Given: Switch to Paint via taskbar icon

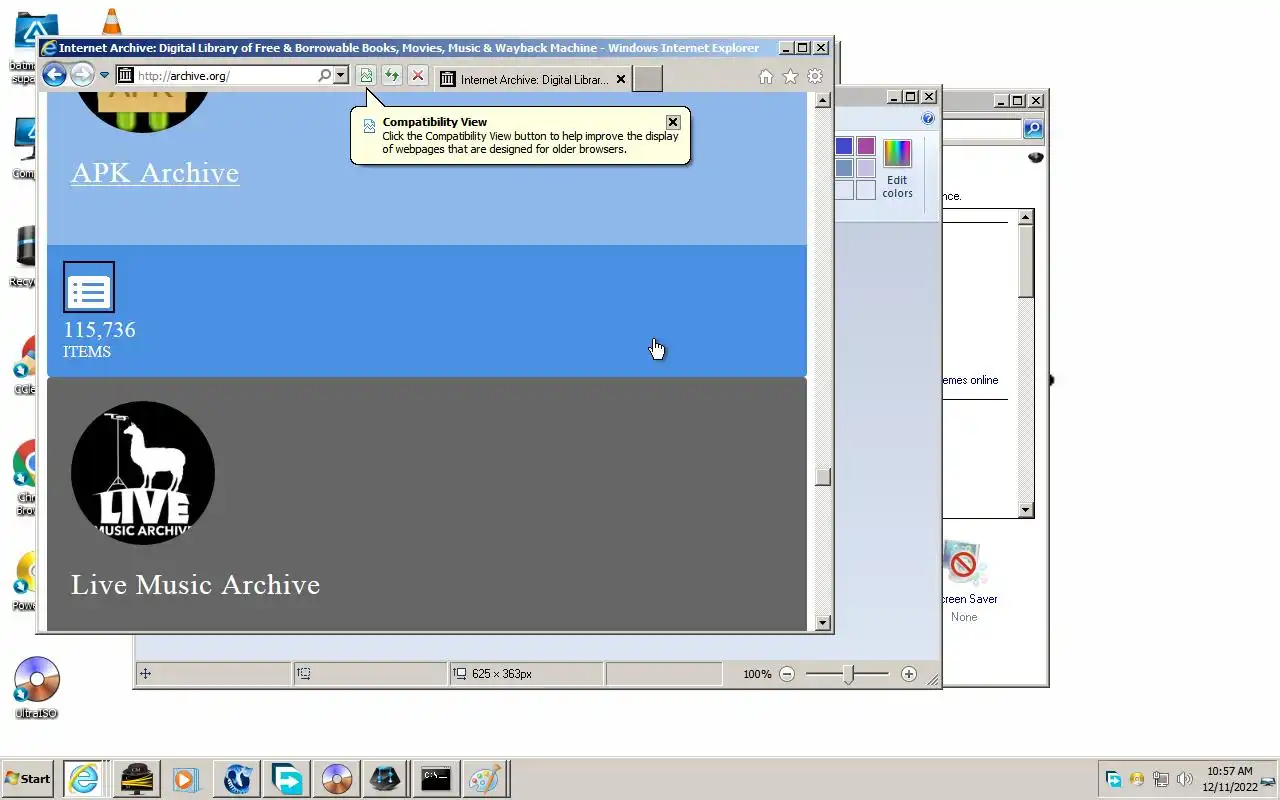Looking at the screenshot, I should click(485, 778).
